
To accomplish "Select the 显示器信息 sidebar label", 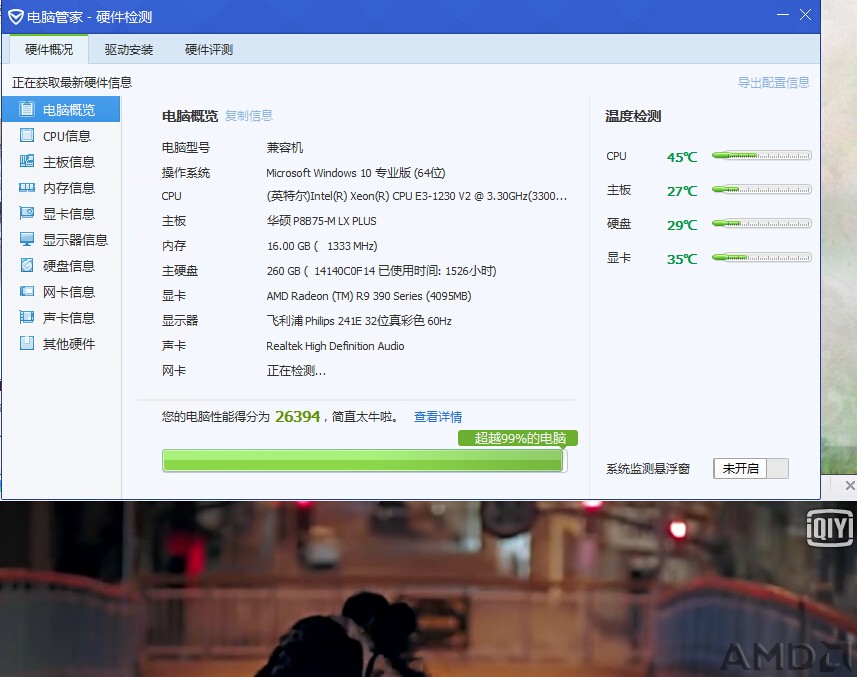I will [x=75, y=240].
